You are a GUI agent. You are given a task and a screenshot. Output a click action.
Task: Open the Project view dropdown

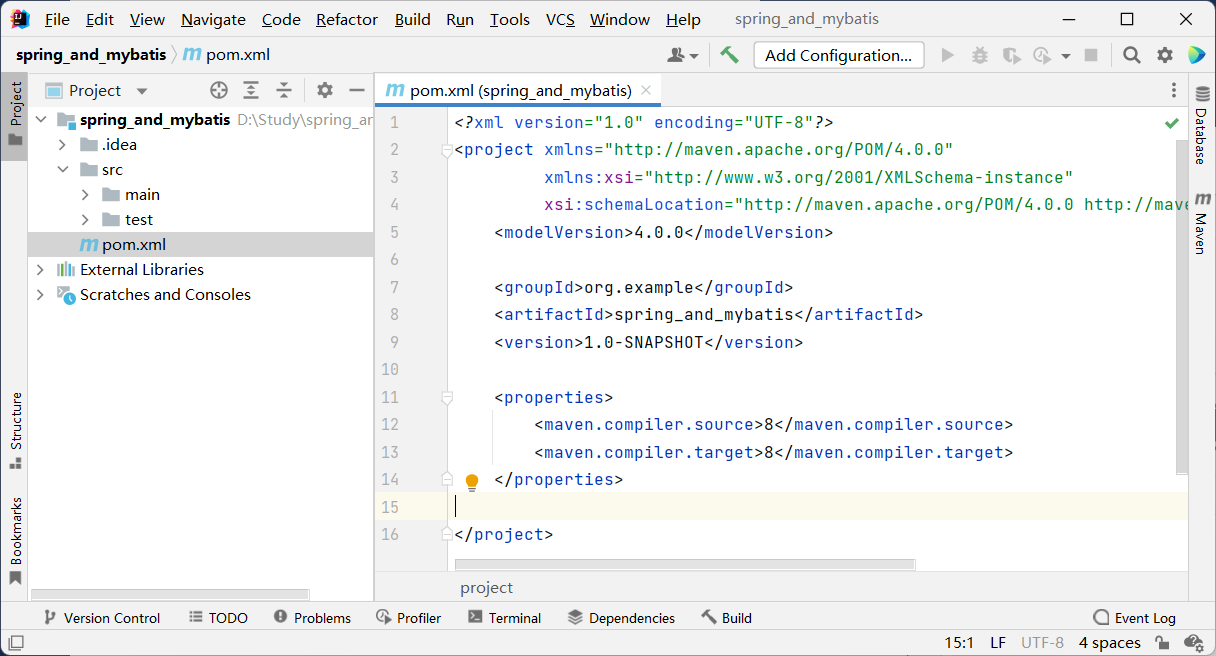[96, 90]
